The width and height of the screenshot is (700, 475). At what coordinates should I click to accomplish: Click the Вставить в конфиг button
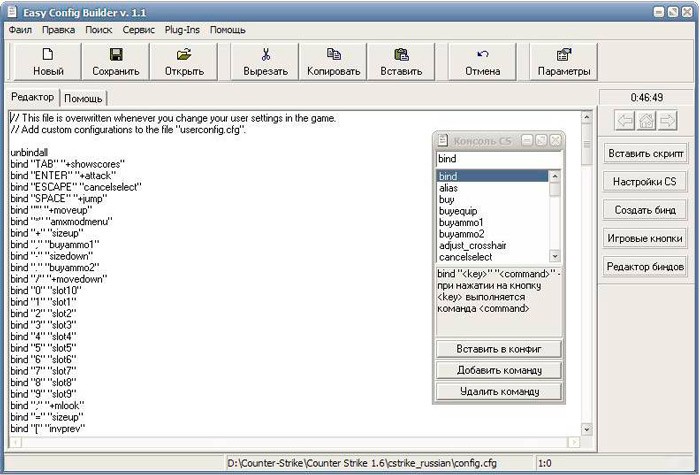499,349
